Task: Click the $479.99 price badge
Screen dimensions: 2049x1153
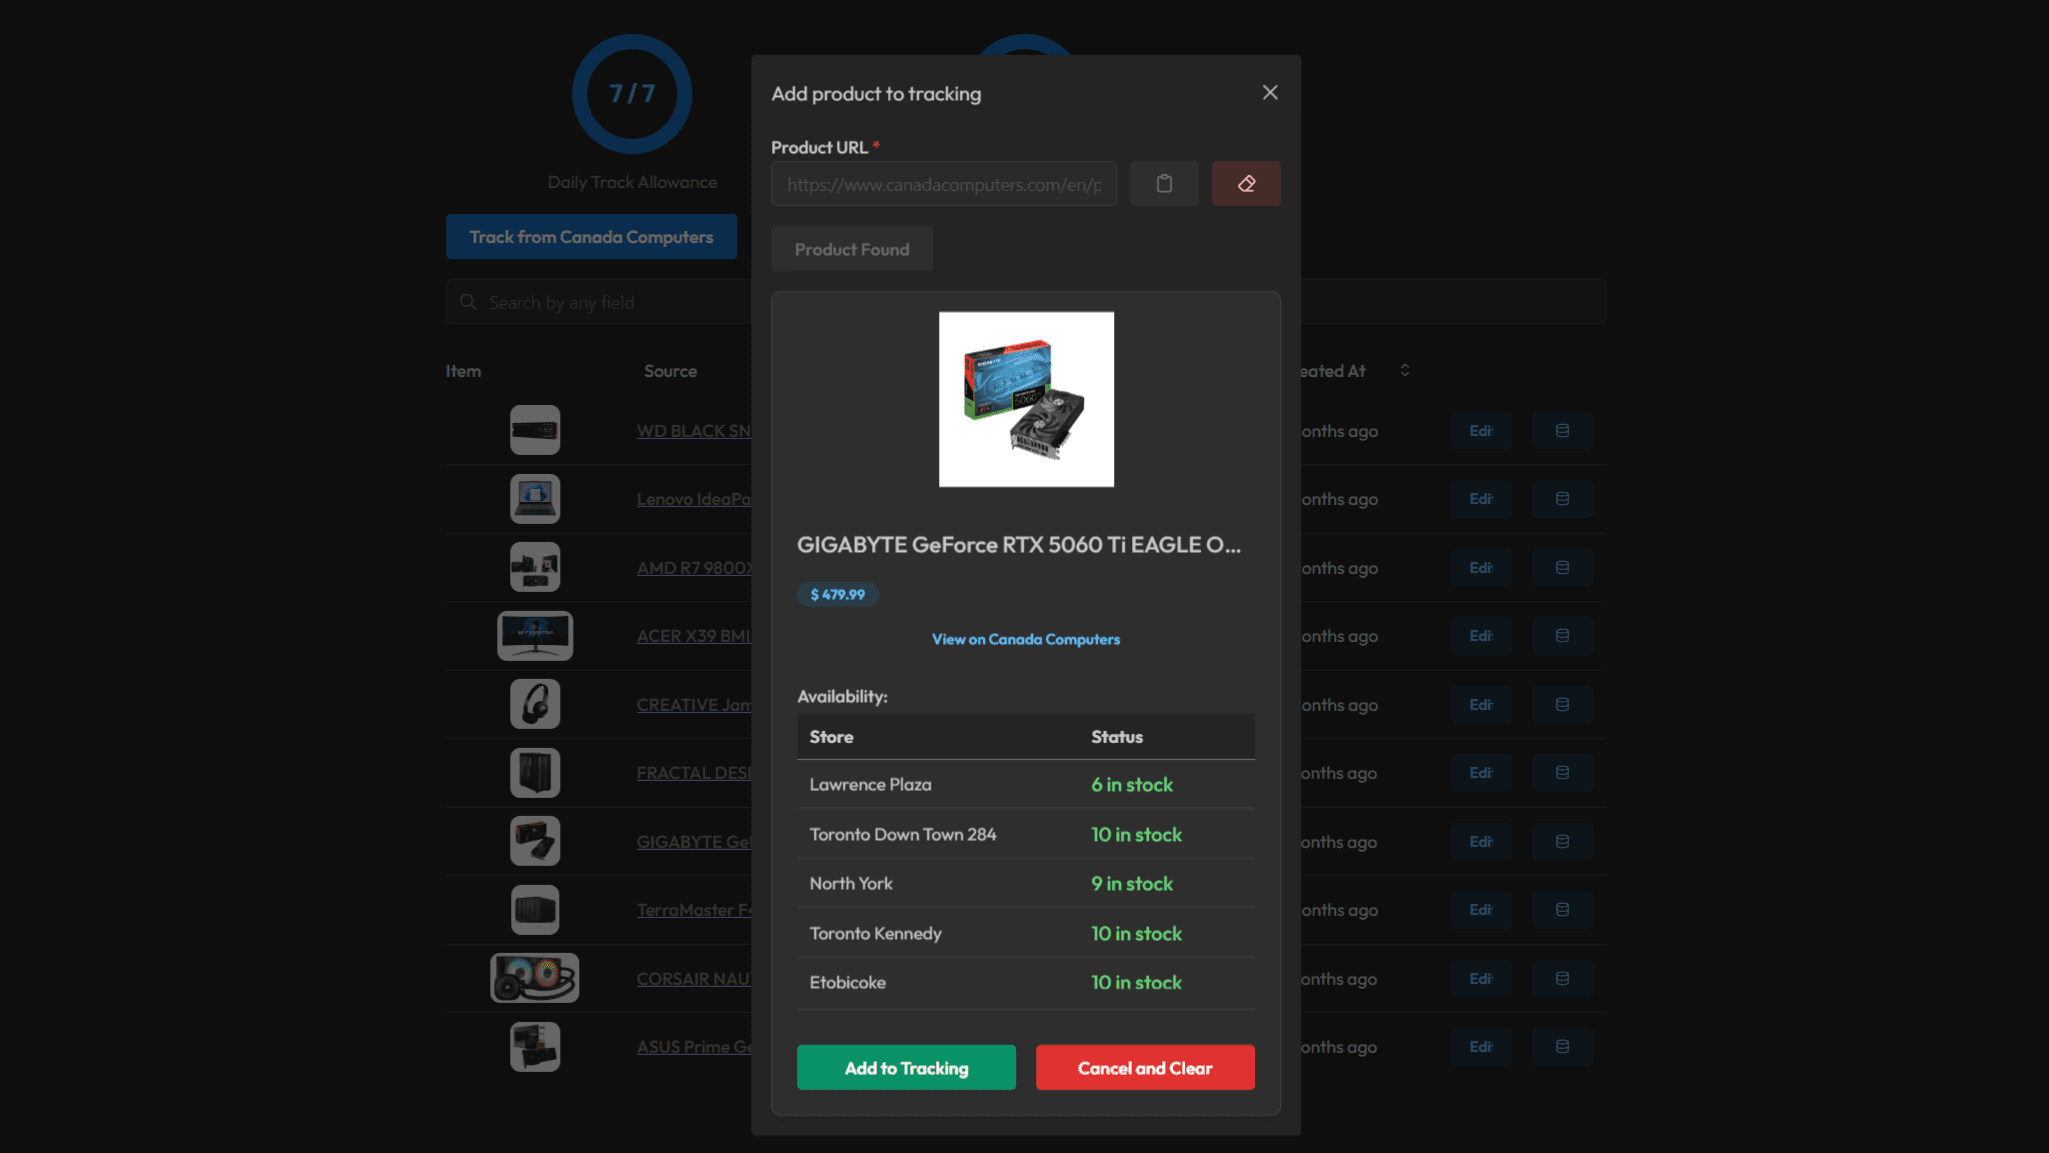Action: (x=837, y=594)
